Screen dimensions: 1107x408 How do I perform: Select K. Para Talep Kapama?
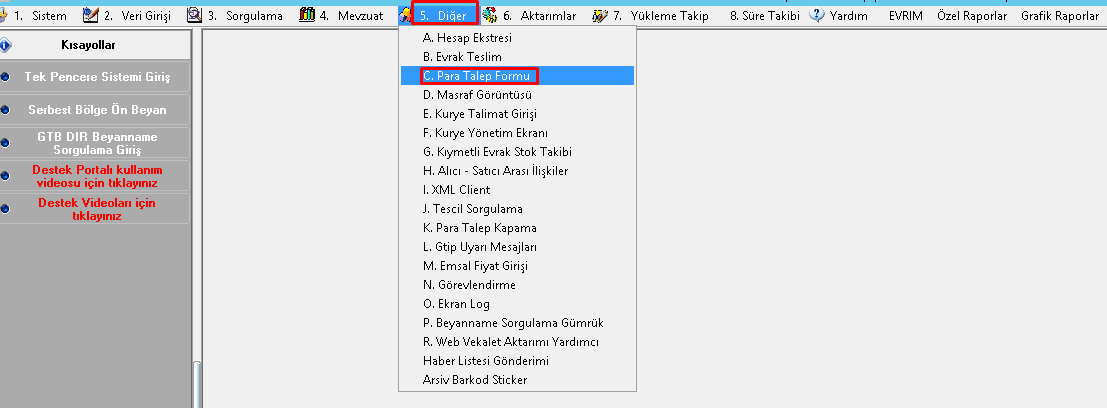[x=517, y=228]
